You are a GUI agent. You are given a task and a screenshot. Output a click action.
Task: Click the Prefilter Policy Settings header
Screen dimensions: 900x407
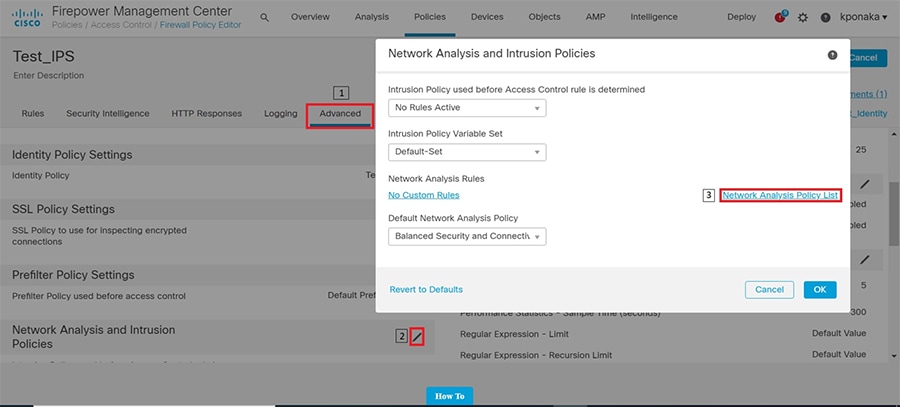pyautogui.click(x=73, y=275)
